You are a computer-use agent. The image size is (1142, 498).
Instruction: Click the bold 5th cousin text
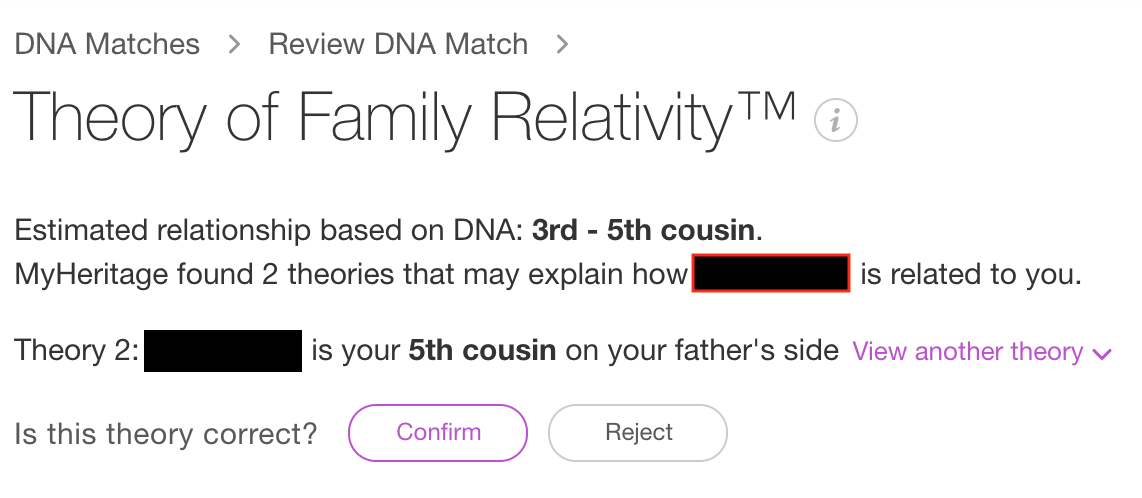pos(482,351)
